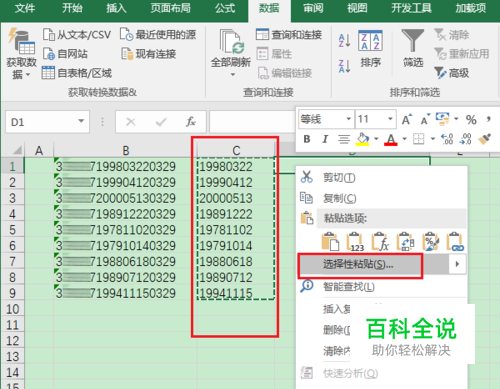Expand Refresh All dropdown arrow
This screenshot has width=500, height=389.
coord(233,74)
